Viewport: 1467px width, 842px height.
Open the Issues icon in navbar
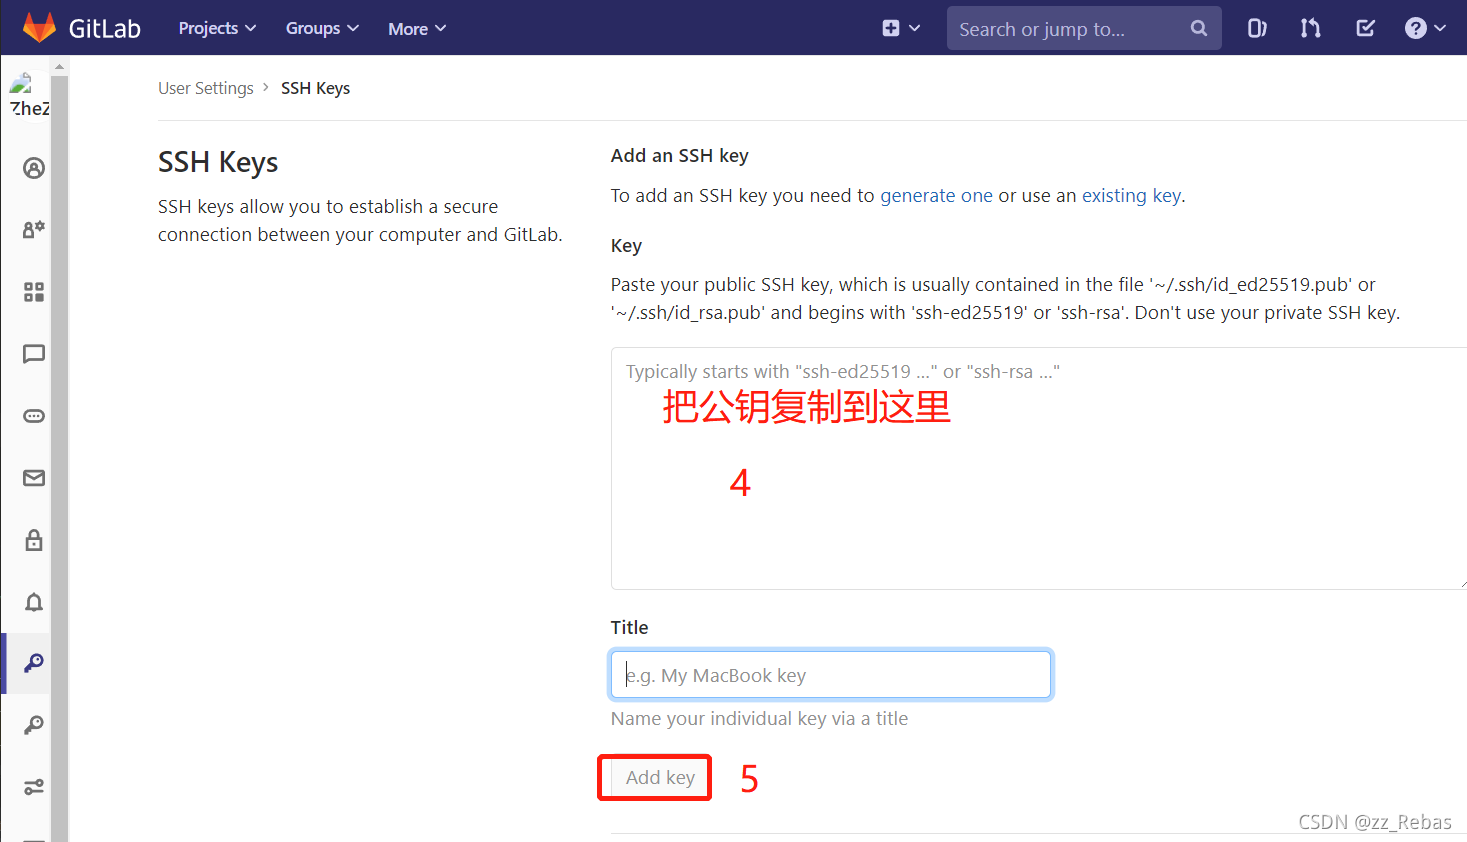click(1257, 28)
